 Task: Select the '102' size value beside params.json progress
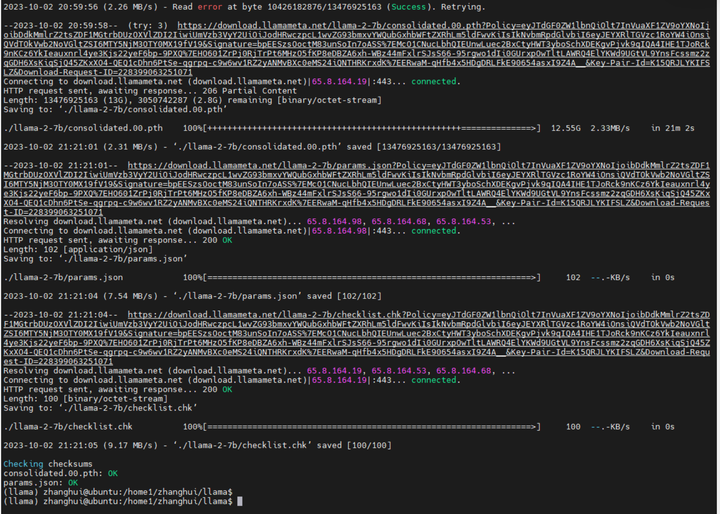tap(573, 277)
